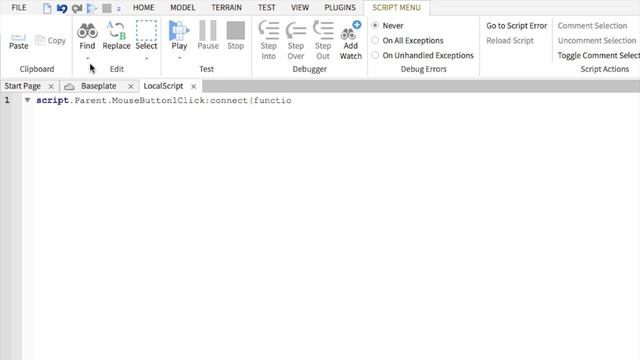Click Toggle Comment Selection

598,55
